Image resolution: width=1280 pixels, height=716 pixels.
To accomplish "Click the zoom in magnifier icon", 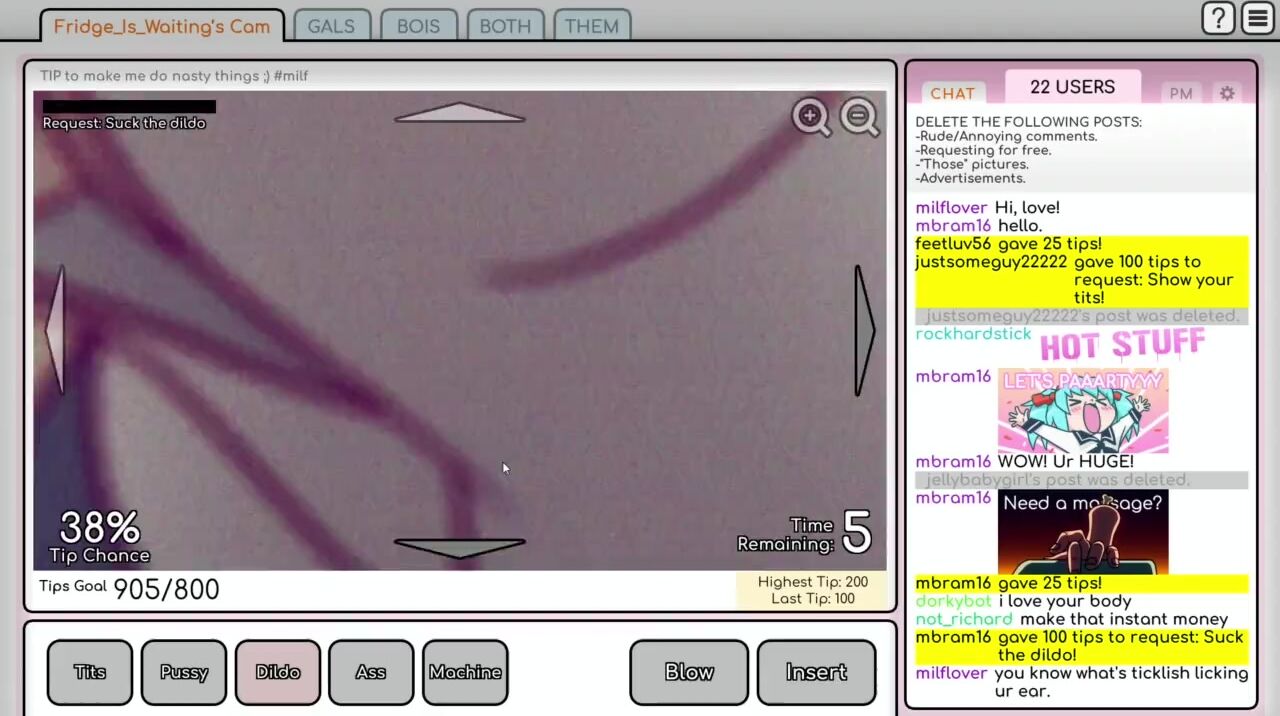I will pyautogui.click(x=810, y=117).
